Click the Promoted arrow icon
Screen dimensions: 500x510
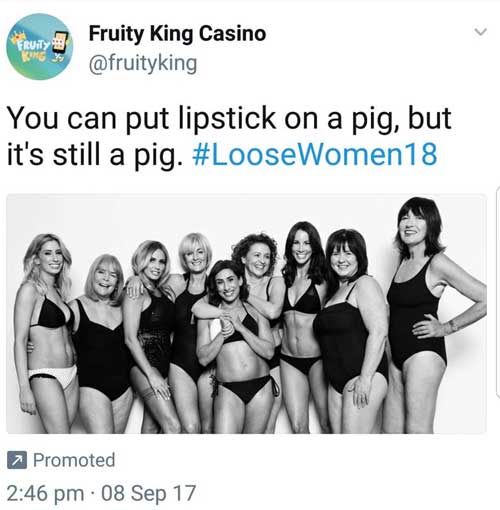(17, 460)
